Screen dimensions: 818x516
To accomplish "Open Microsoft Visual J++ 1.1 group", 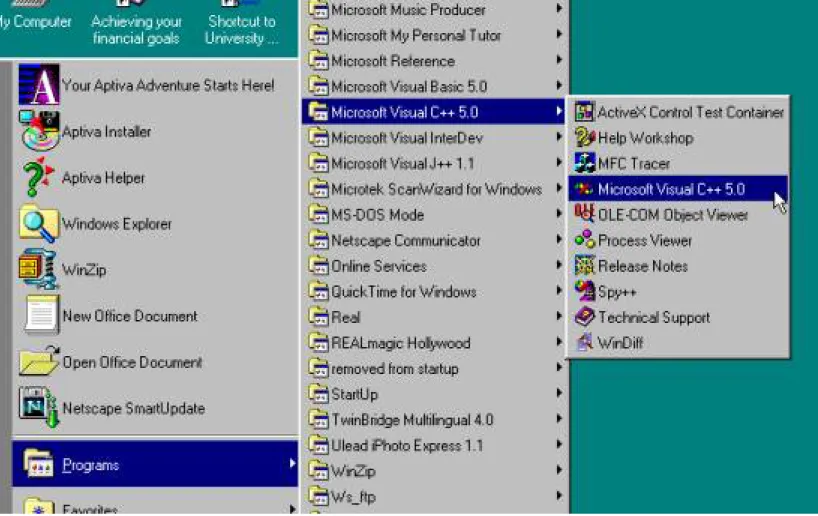I will (435, 163).
